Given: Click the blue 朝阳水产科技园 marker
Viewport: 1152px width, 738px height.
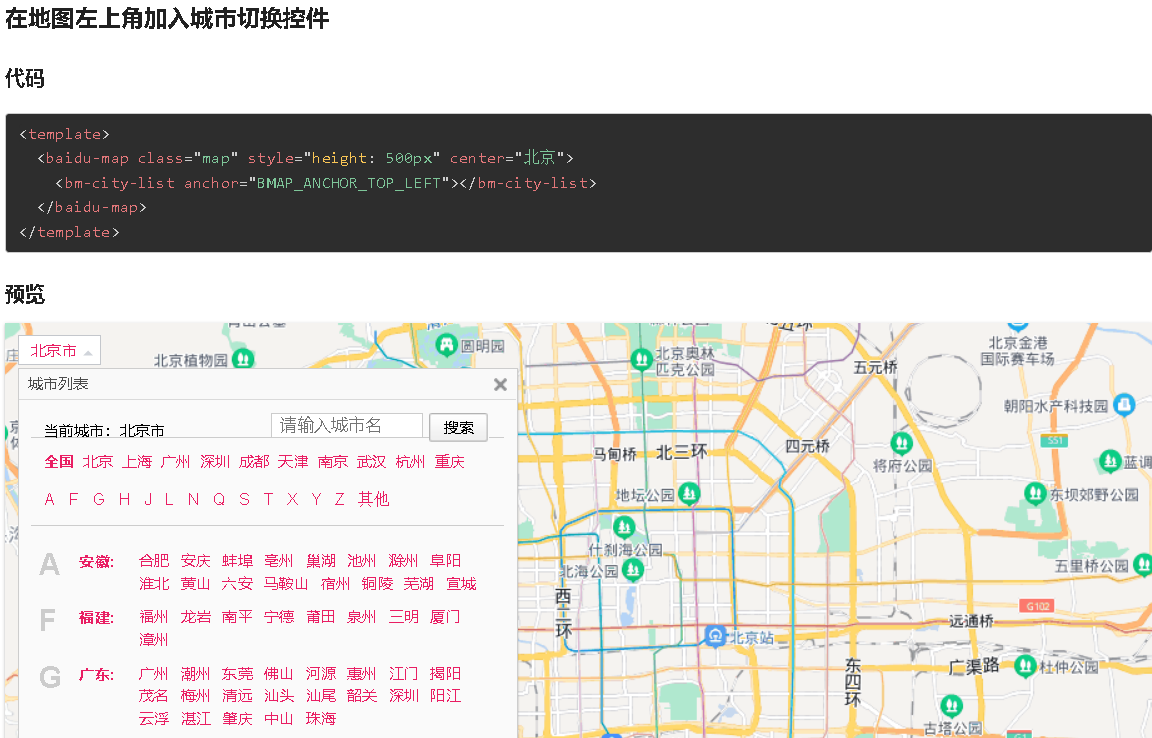Looking at the screenshot, I should tap(1126, 405).
